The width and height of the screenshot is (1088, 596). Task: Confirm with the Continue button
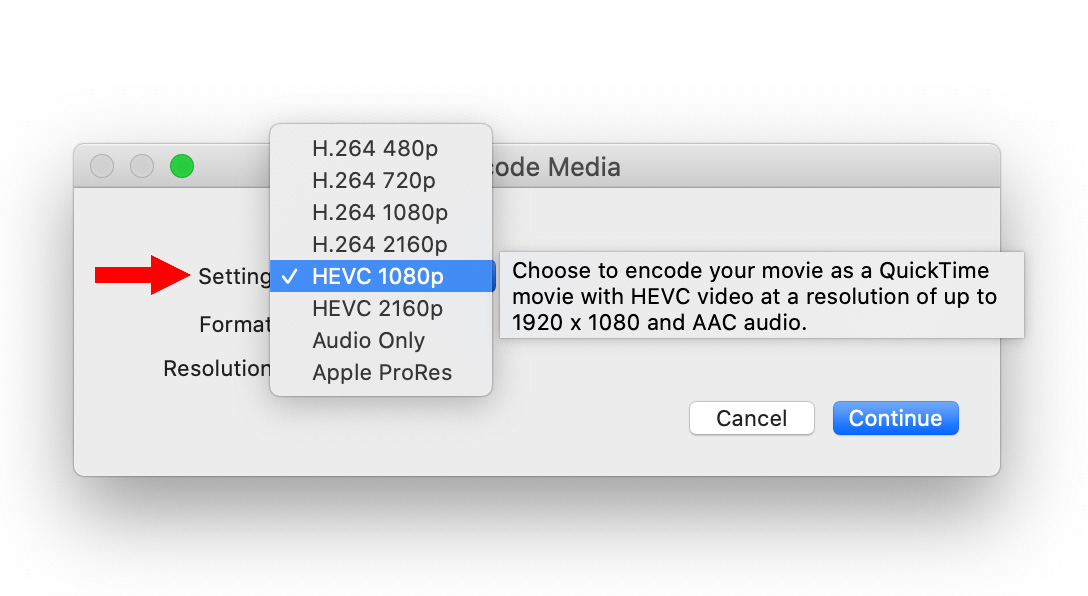896,418
